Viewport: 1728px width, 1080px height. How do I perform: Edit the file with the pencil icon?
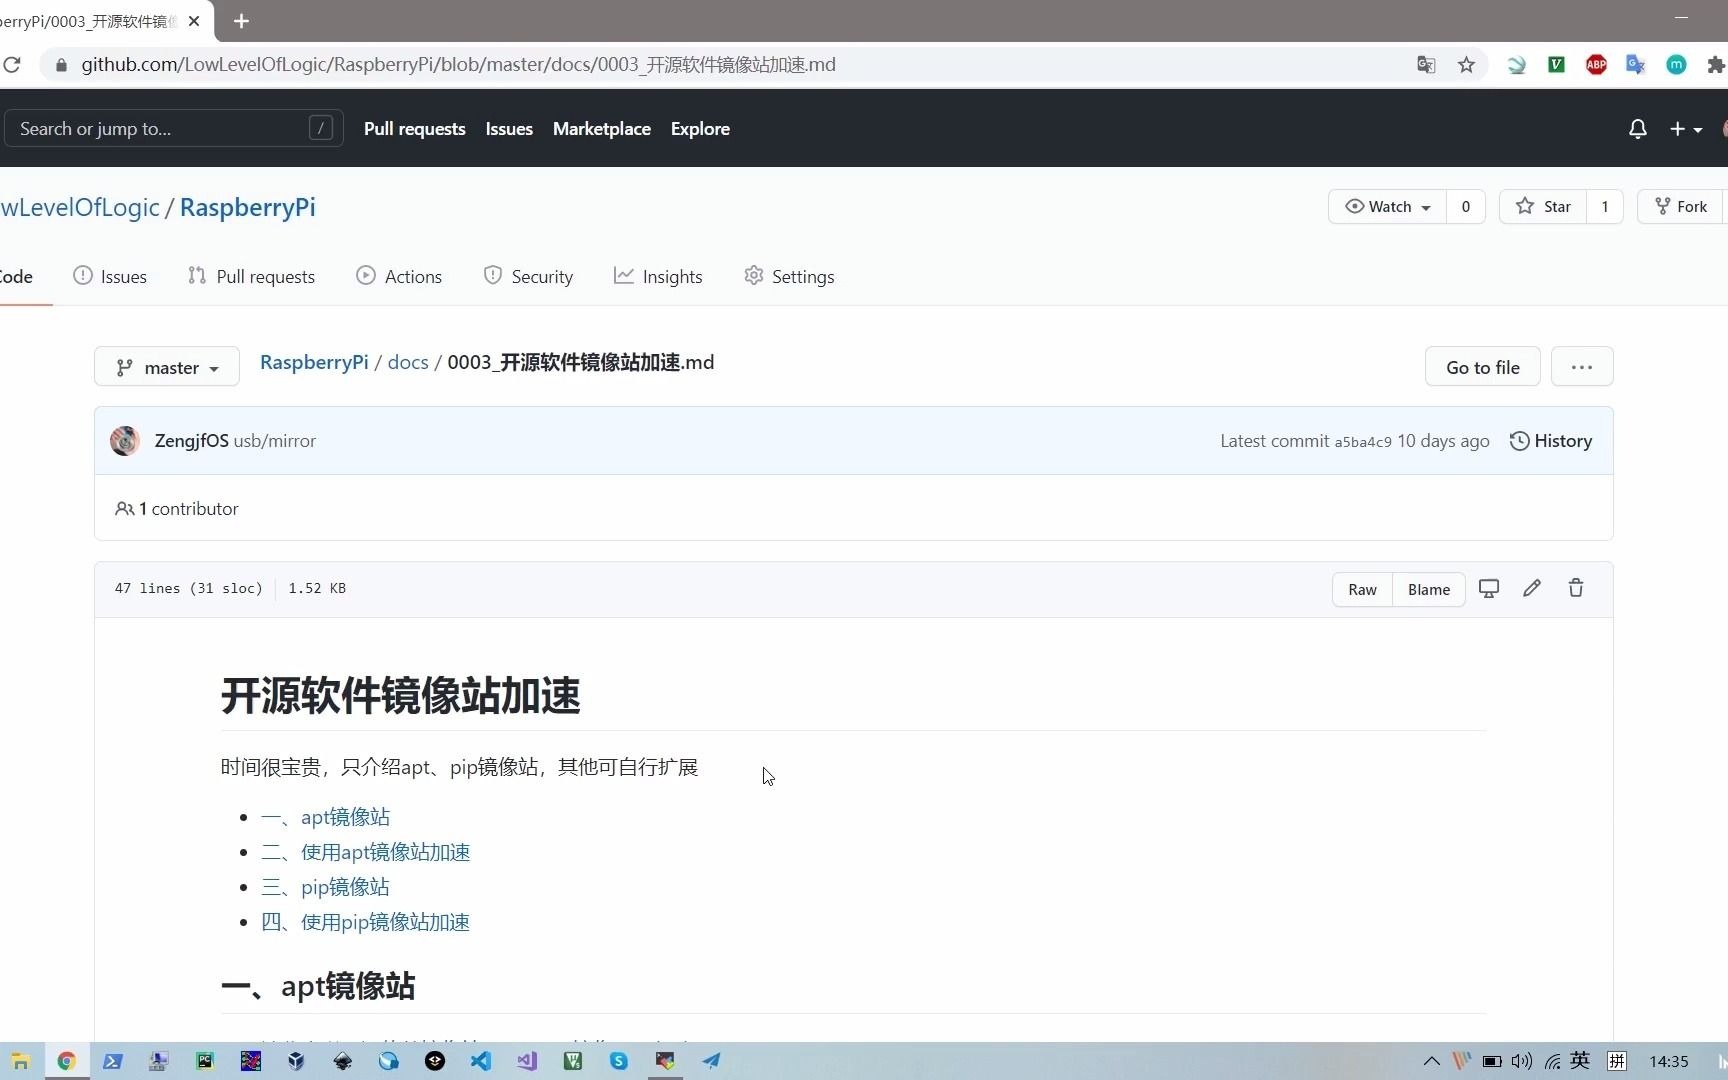coord(1532,589)
